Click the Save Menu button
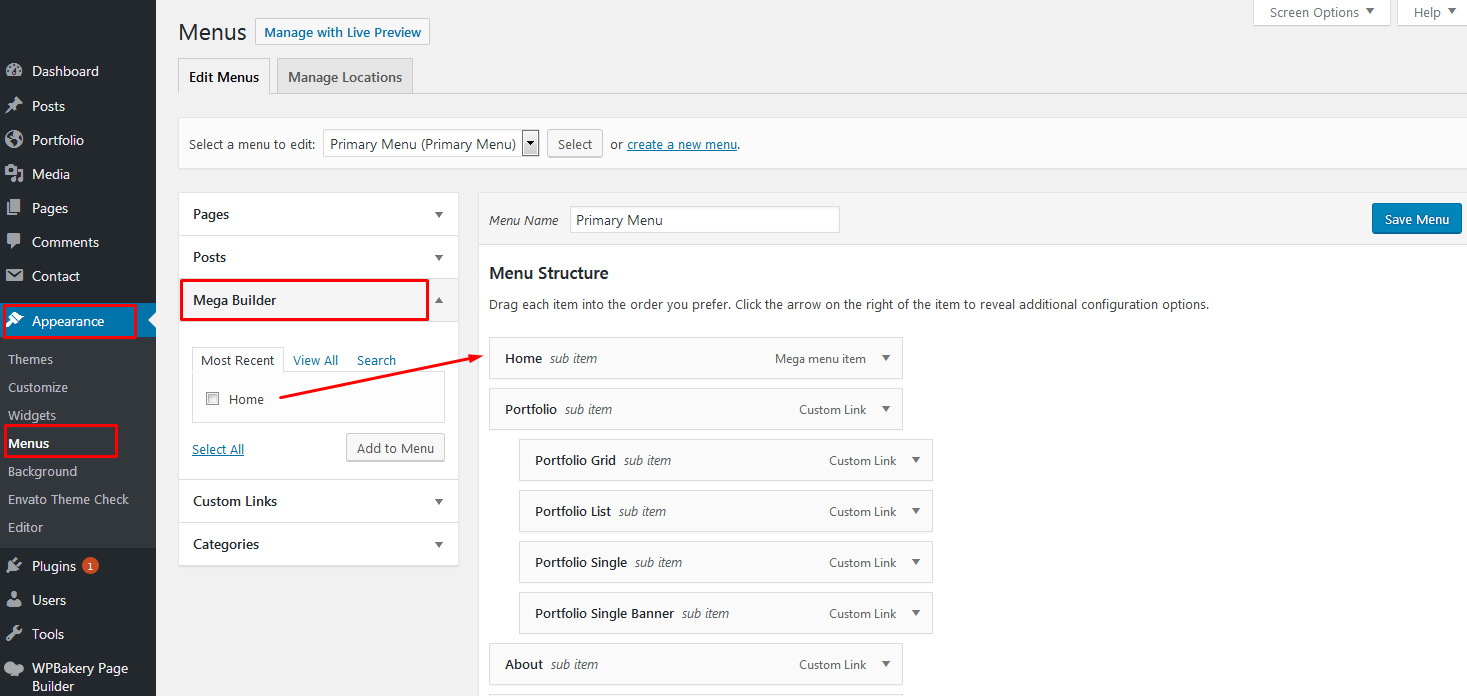Viewport: 1467px width, 696px height. (1416, 219)
